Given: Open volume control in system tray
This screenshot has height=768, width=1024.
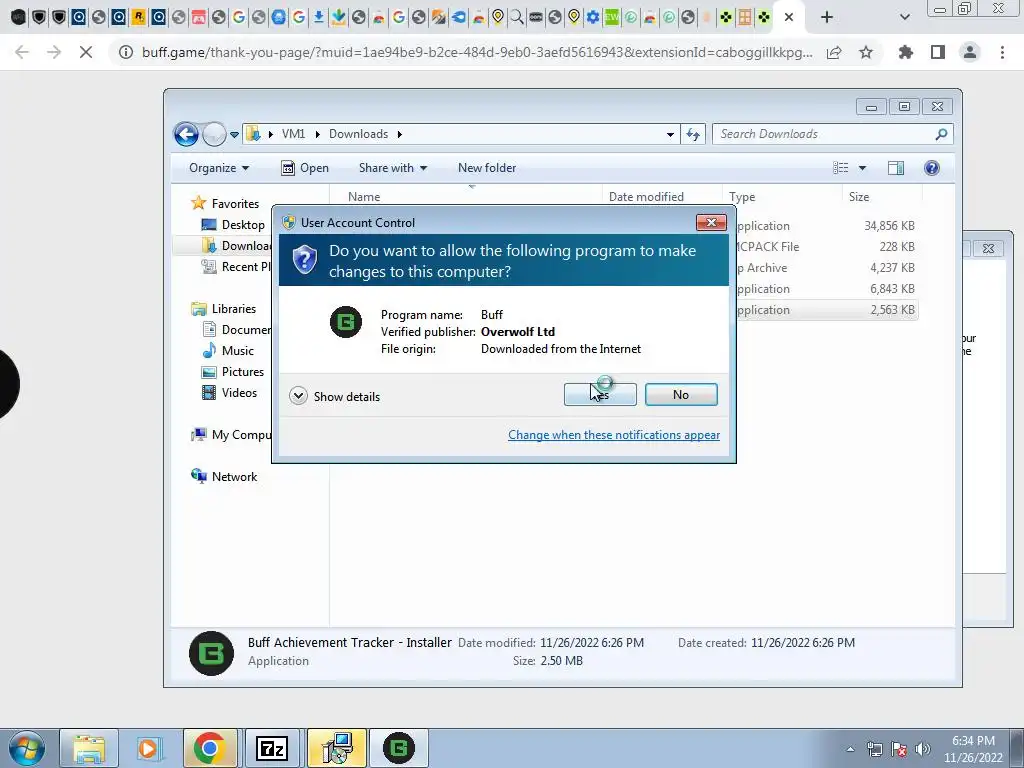Looking at the screenshot, I should [x=923, y=749].
